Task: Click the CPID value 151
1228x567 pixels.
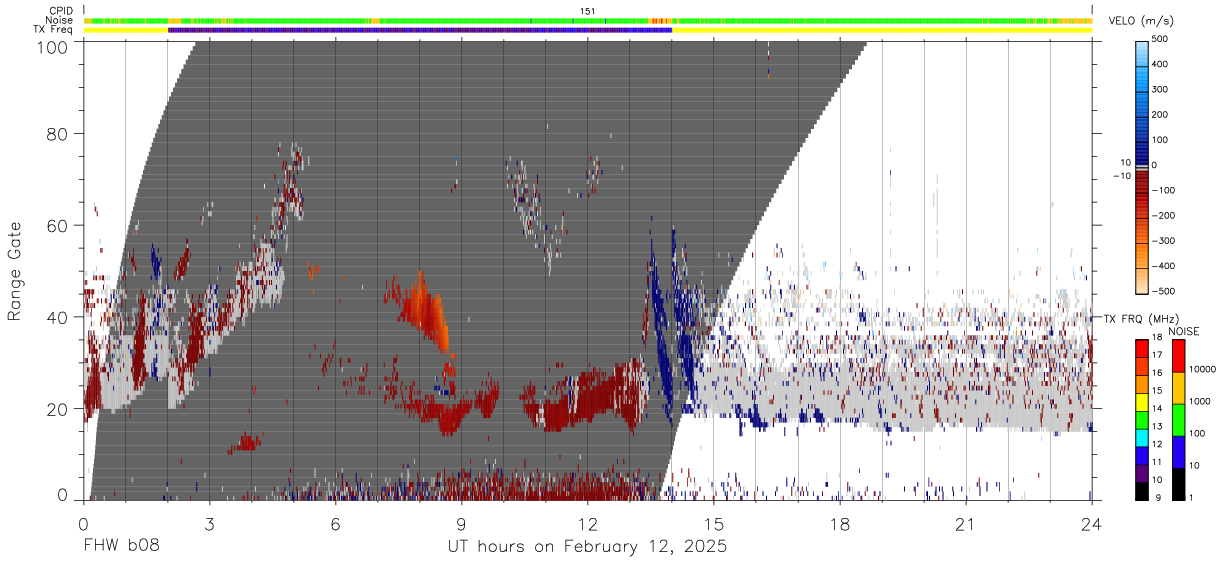Action: (588, 11)
